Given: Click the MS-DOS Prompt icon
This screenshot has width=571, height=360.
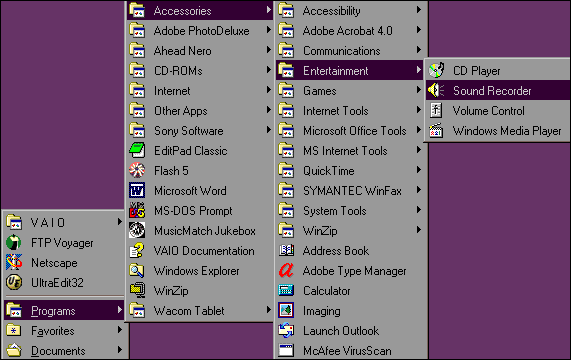Looking at the screenshot, I should coord(137,210).
